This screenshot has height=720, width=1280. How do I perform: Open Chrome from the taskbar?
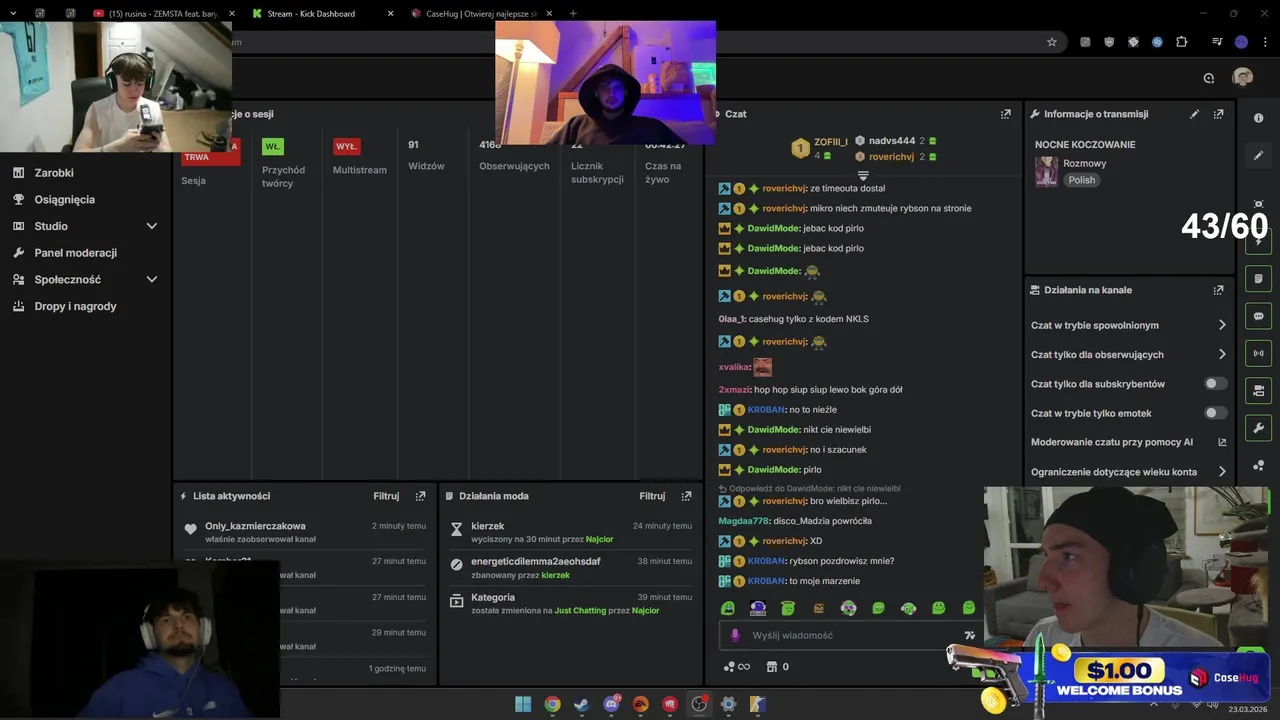pyautogui.click(x=552, y=704)
